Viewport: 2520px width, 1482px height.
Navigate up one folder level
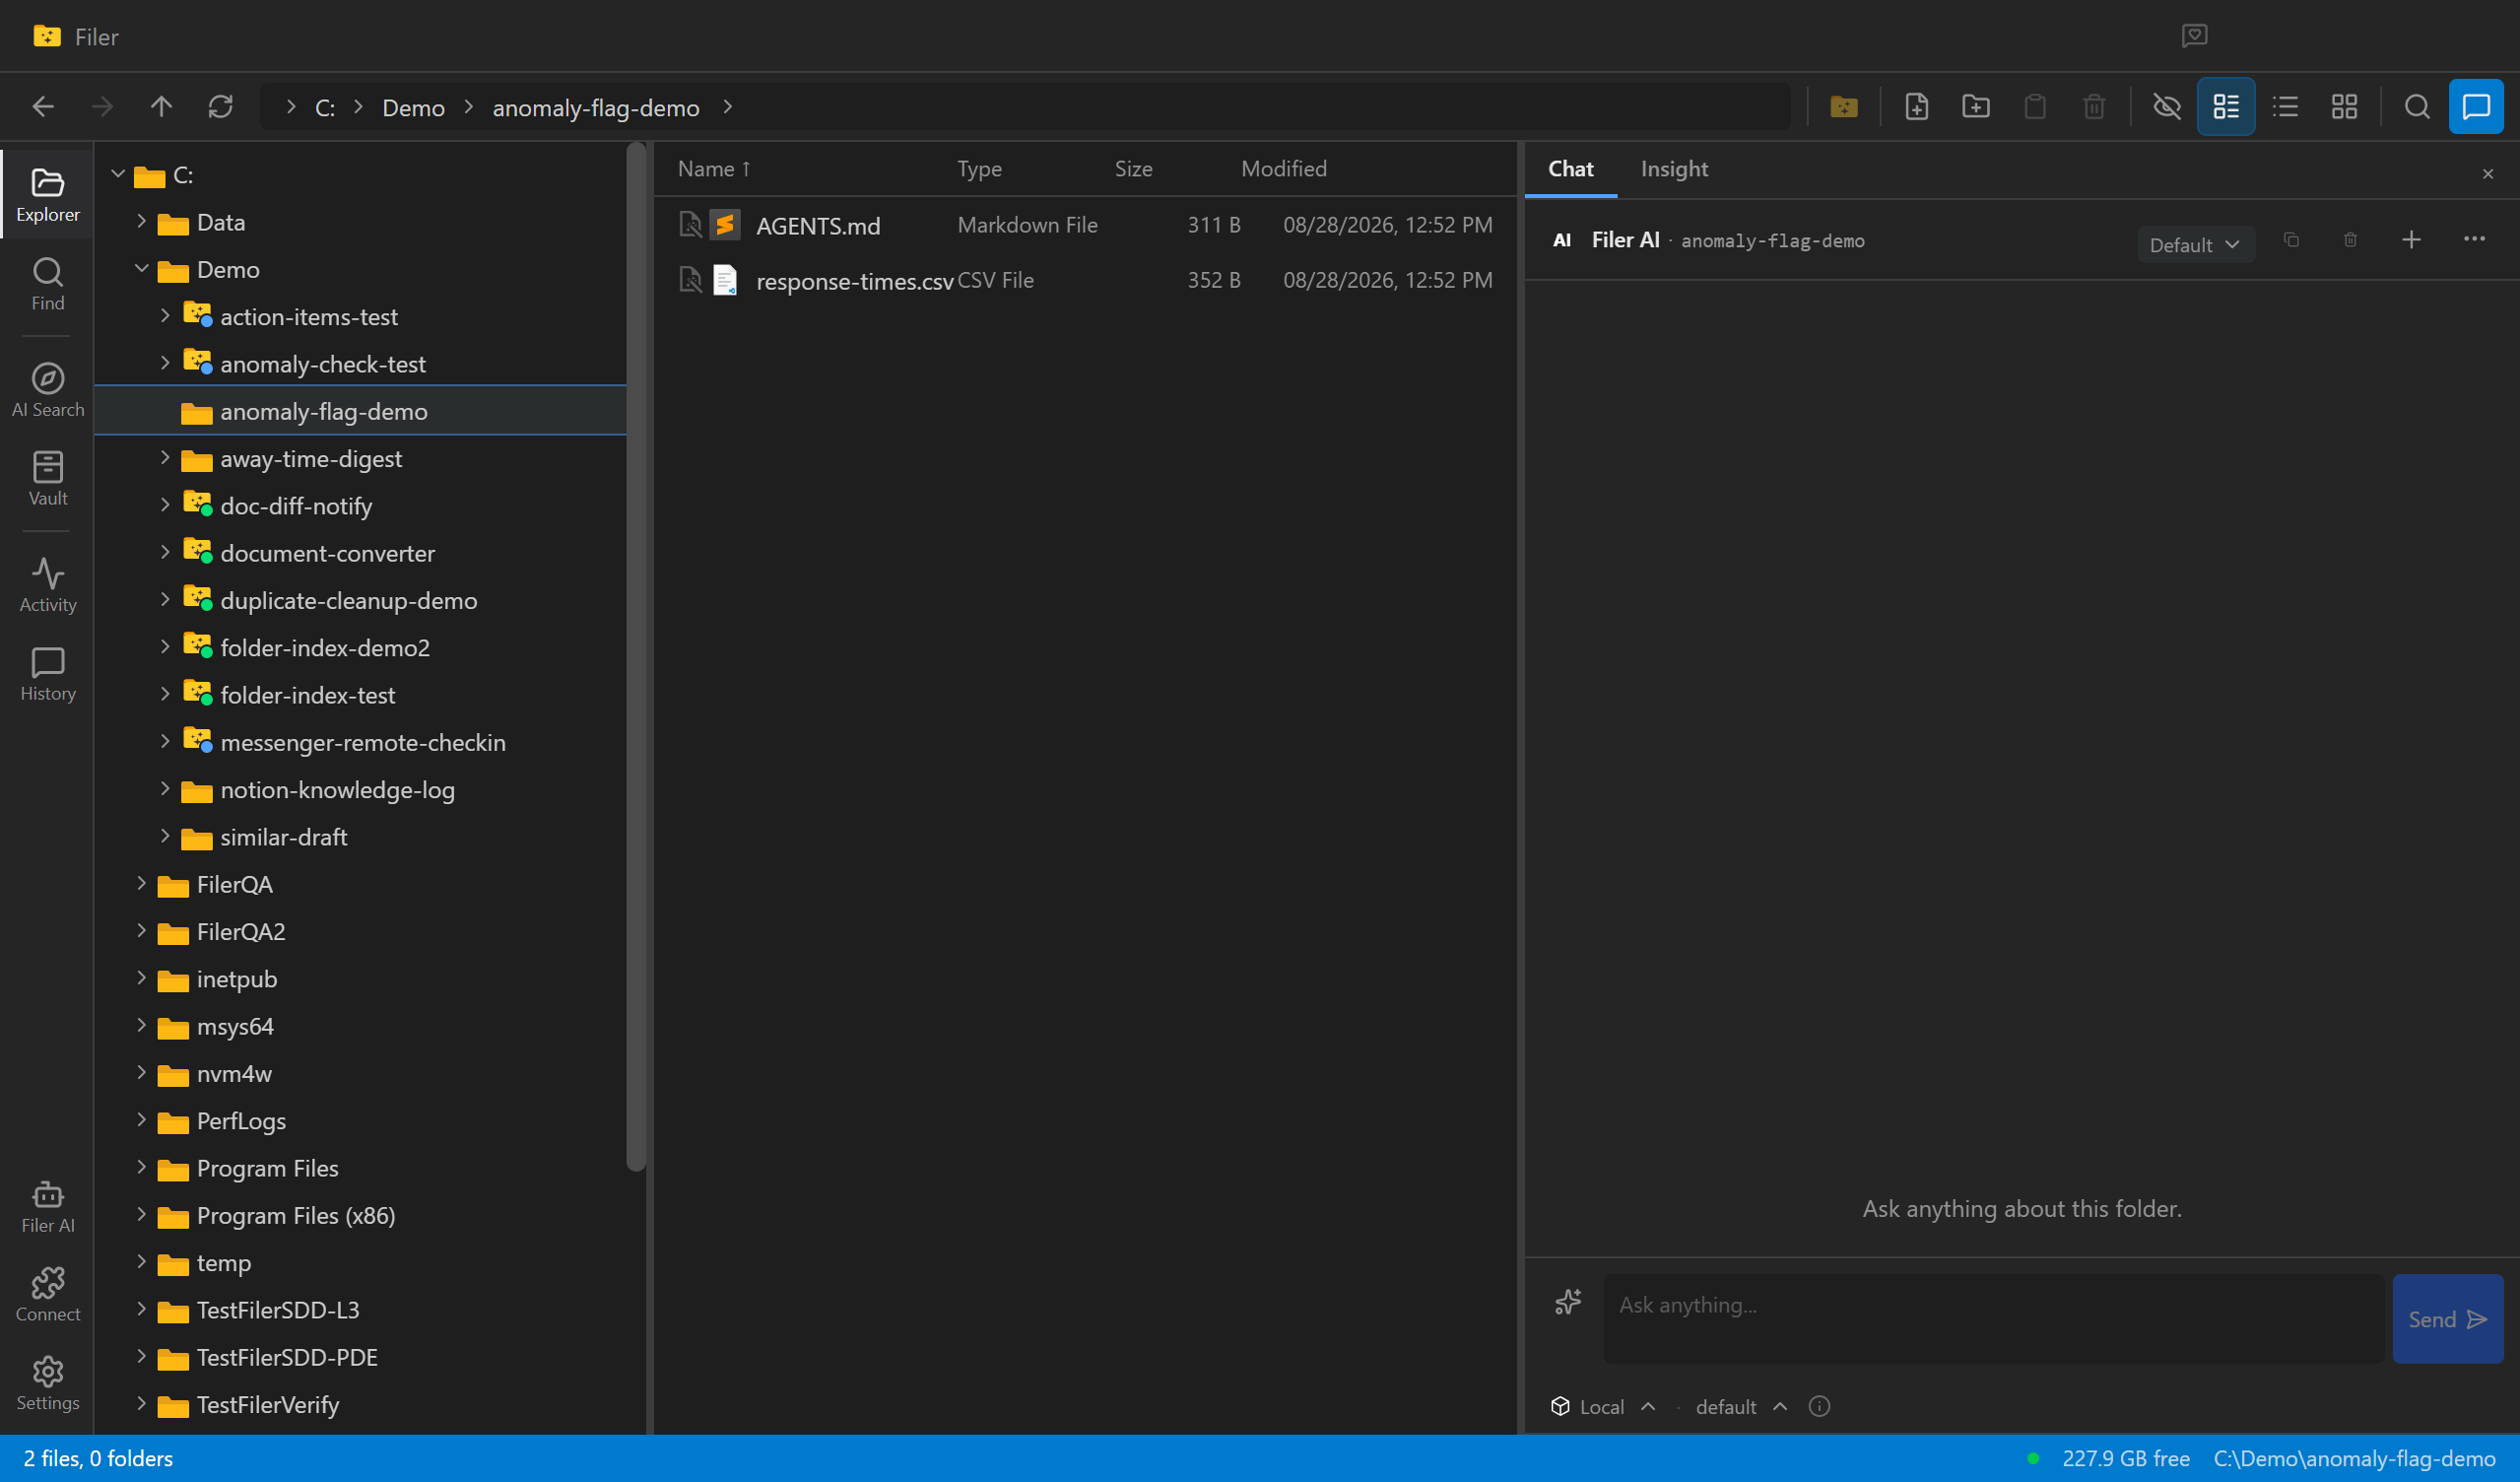pyautogui.click(x=161, y=107)
